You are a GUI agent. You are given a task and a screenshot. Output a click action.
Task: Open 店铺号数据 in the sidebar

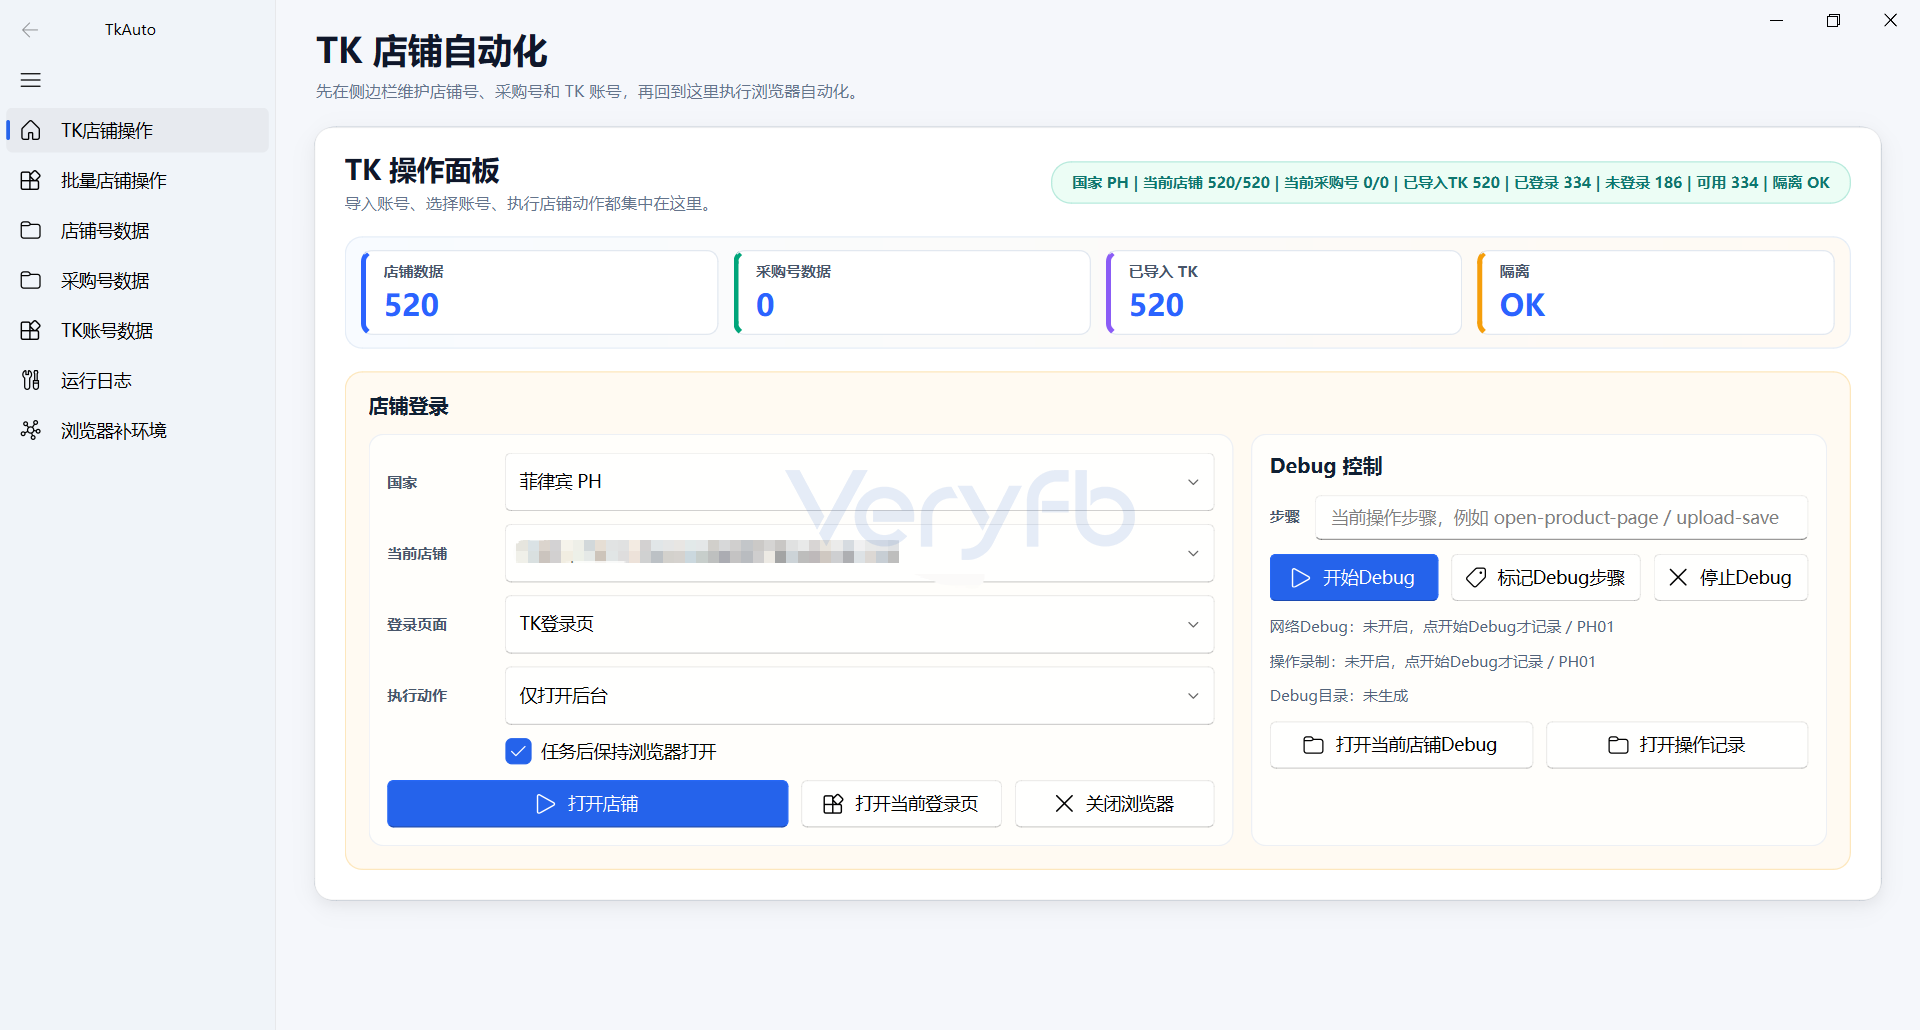pos(138,231)
